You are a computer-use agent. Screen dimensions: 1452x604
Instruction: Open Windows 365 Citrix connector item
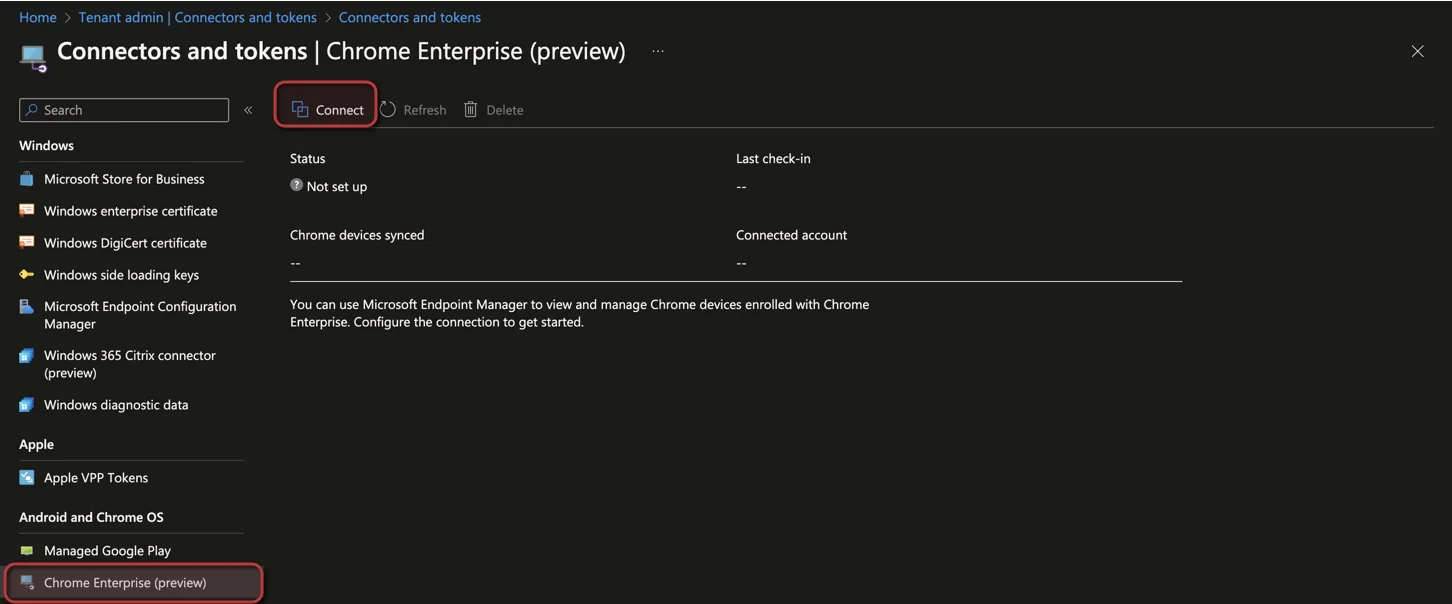(131, 364)
